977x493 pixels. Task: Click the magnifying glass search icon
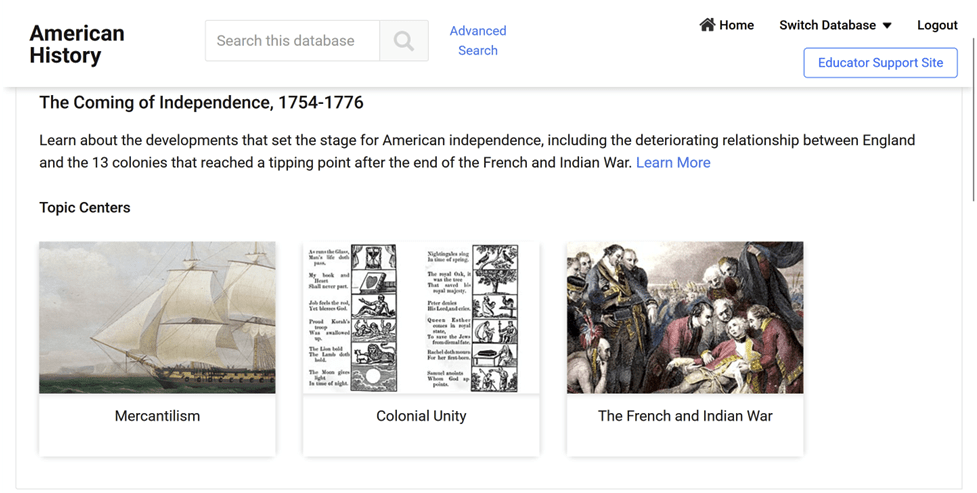point(404,41)
